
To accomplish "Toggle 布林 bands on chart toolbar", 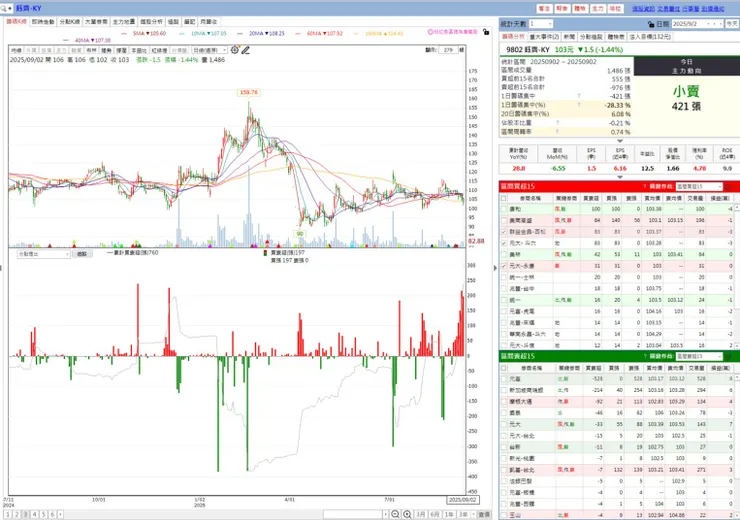I will (91, 50).
